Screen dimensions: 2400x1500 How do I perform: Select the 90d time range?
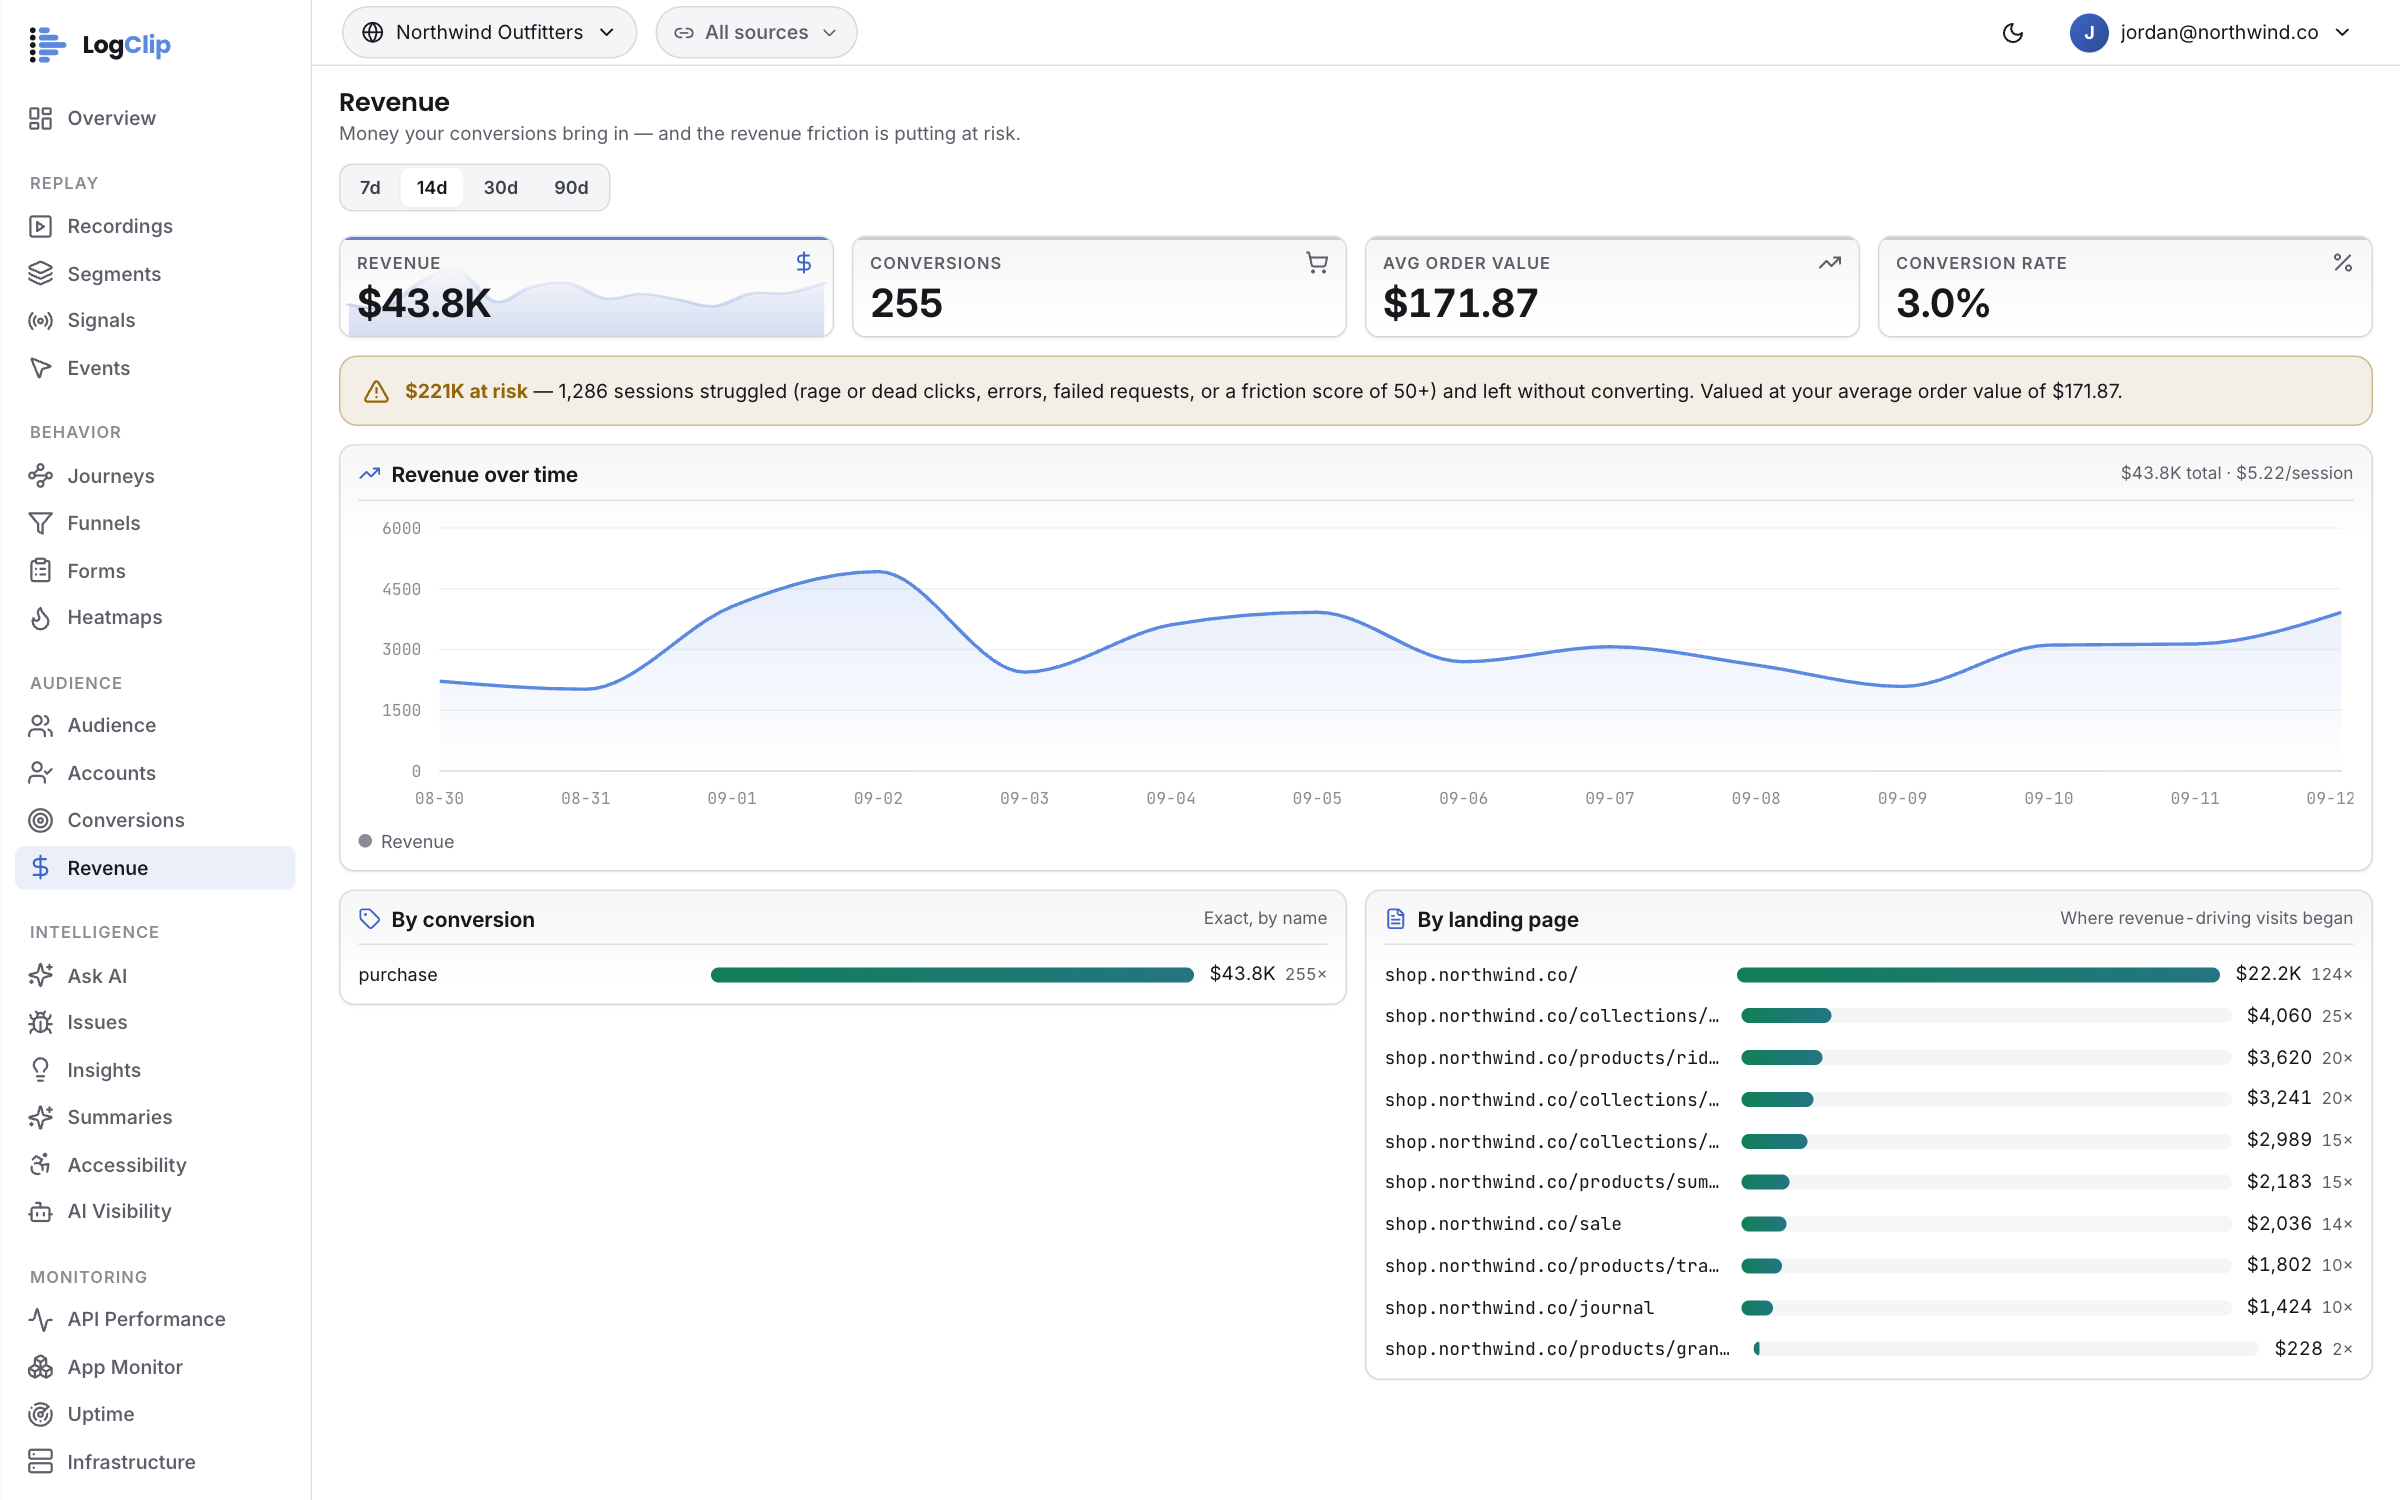tap(571, 187)
